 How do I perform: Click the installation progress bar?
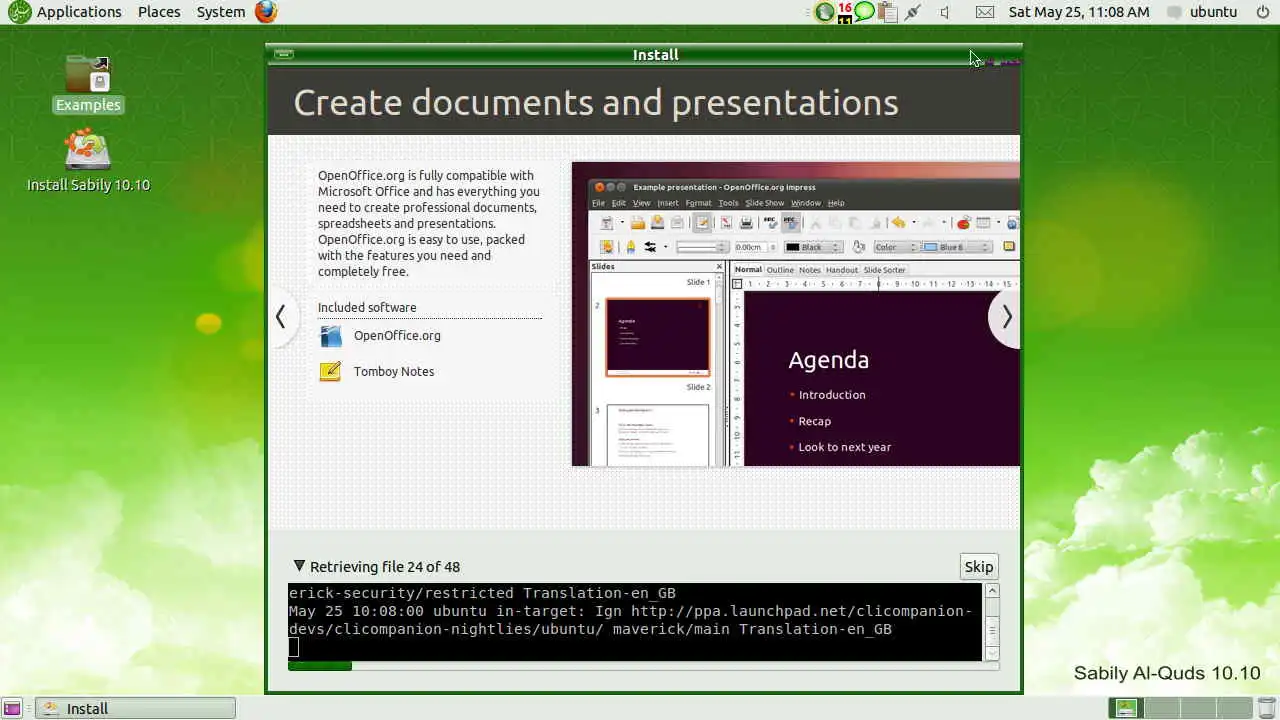coord(643,666)
